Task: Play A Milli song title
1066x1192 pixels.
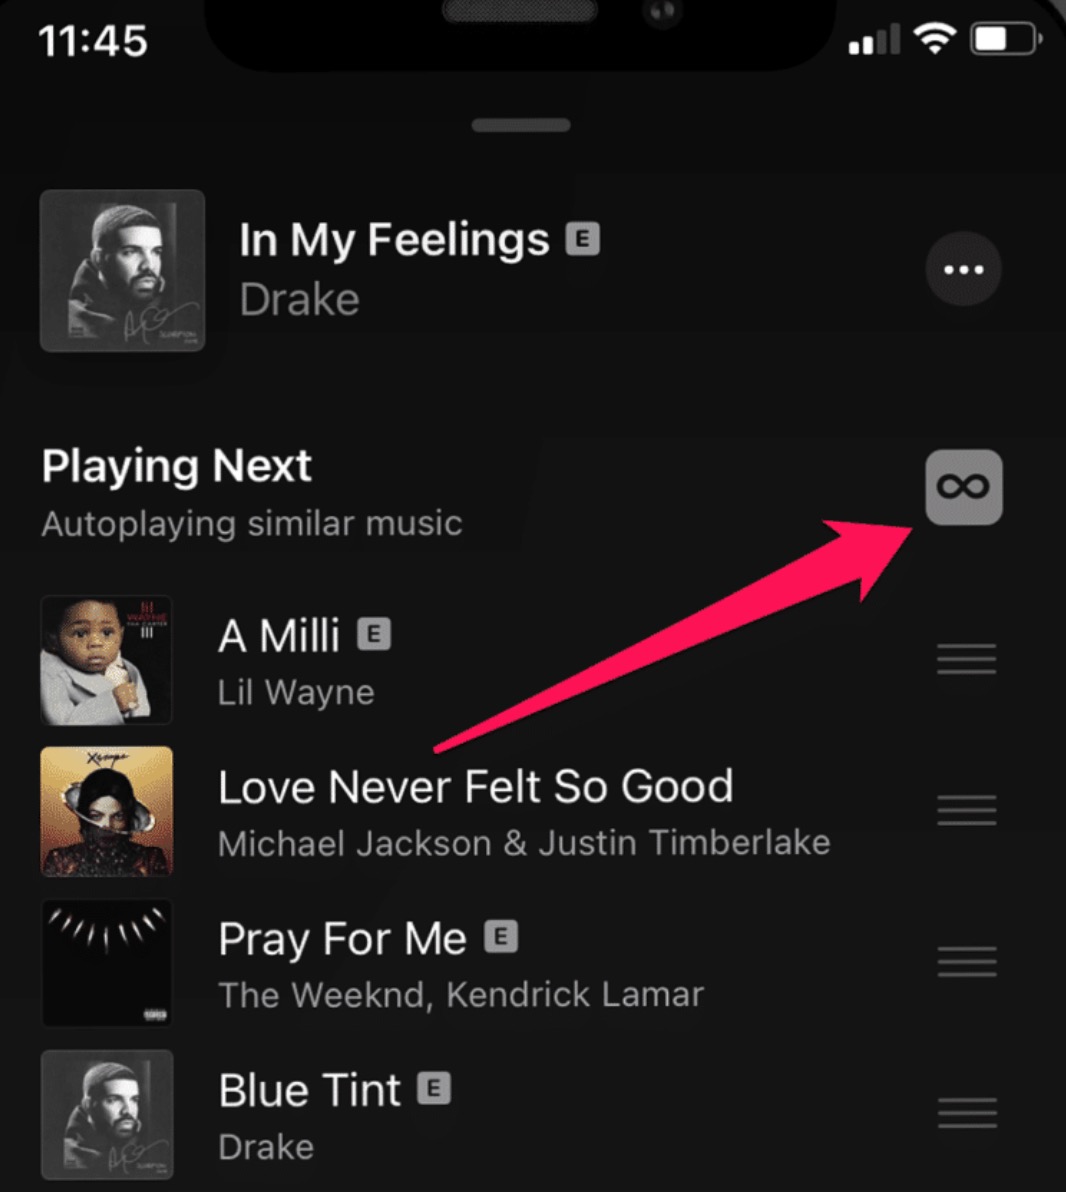Action: 279,636
